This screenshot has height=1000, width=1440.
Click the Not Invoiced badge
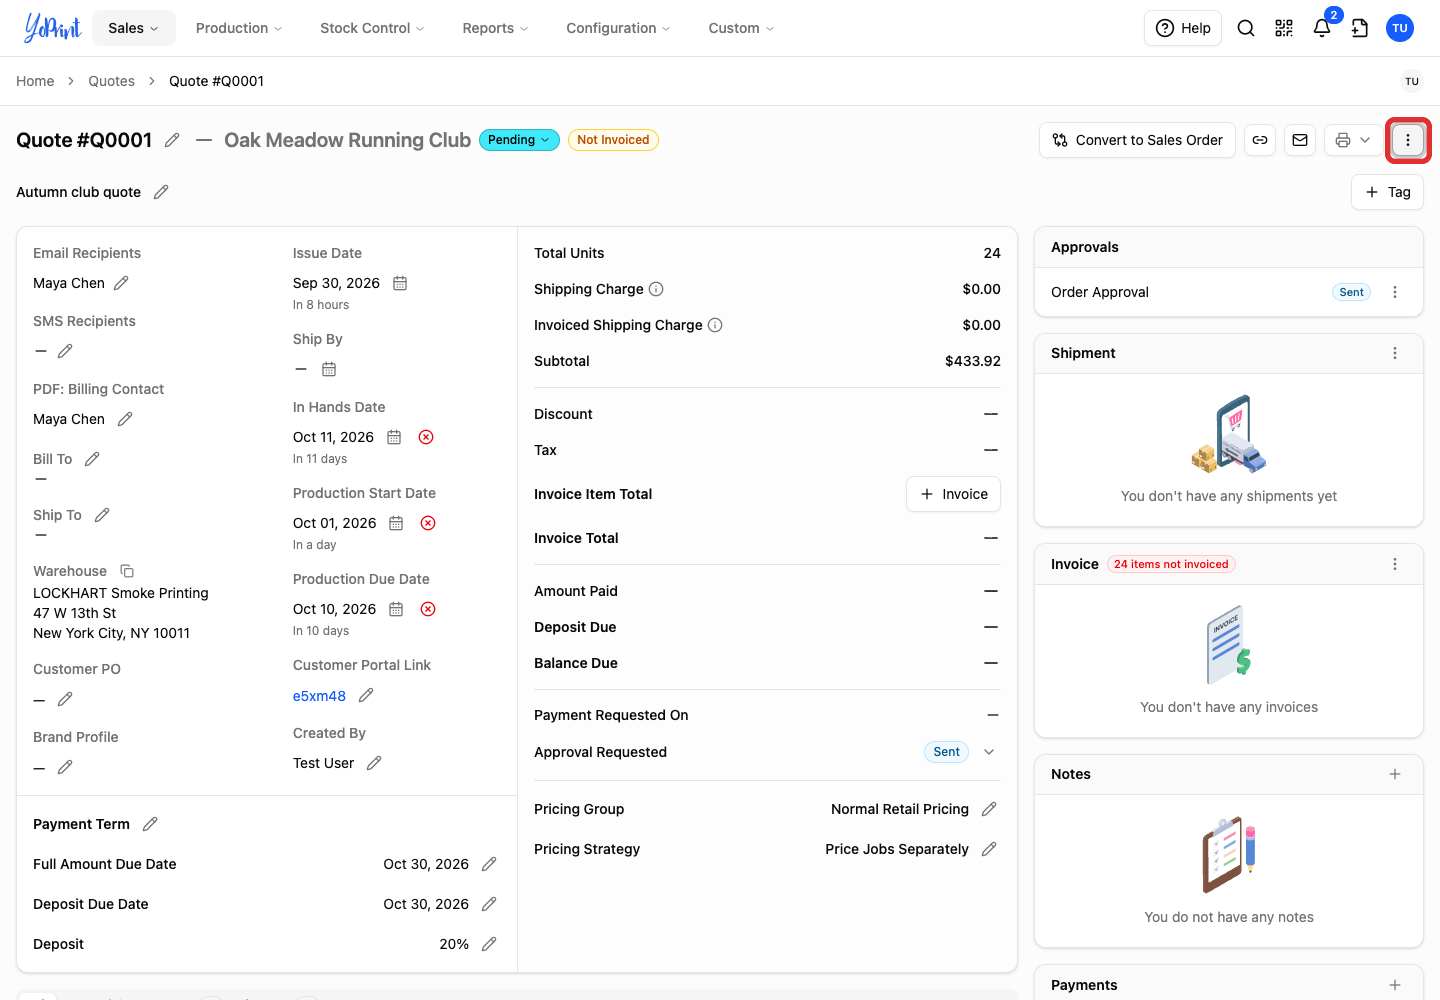tap(613, 140)
